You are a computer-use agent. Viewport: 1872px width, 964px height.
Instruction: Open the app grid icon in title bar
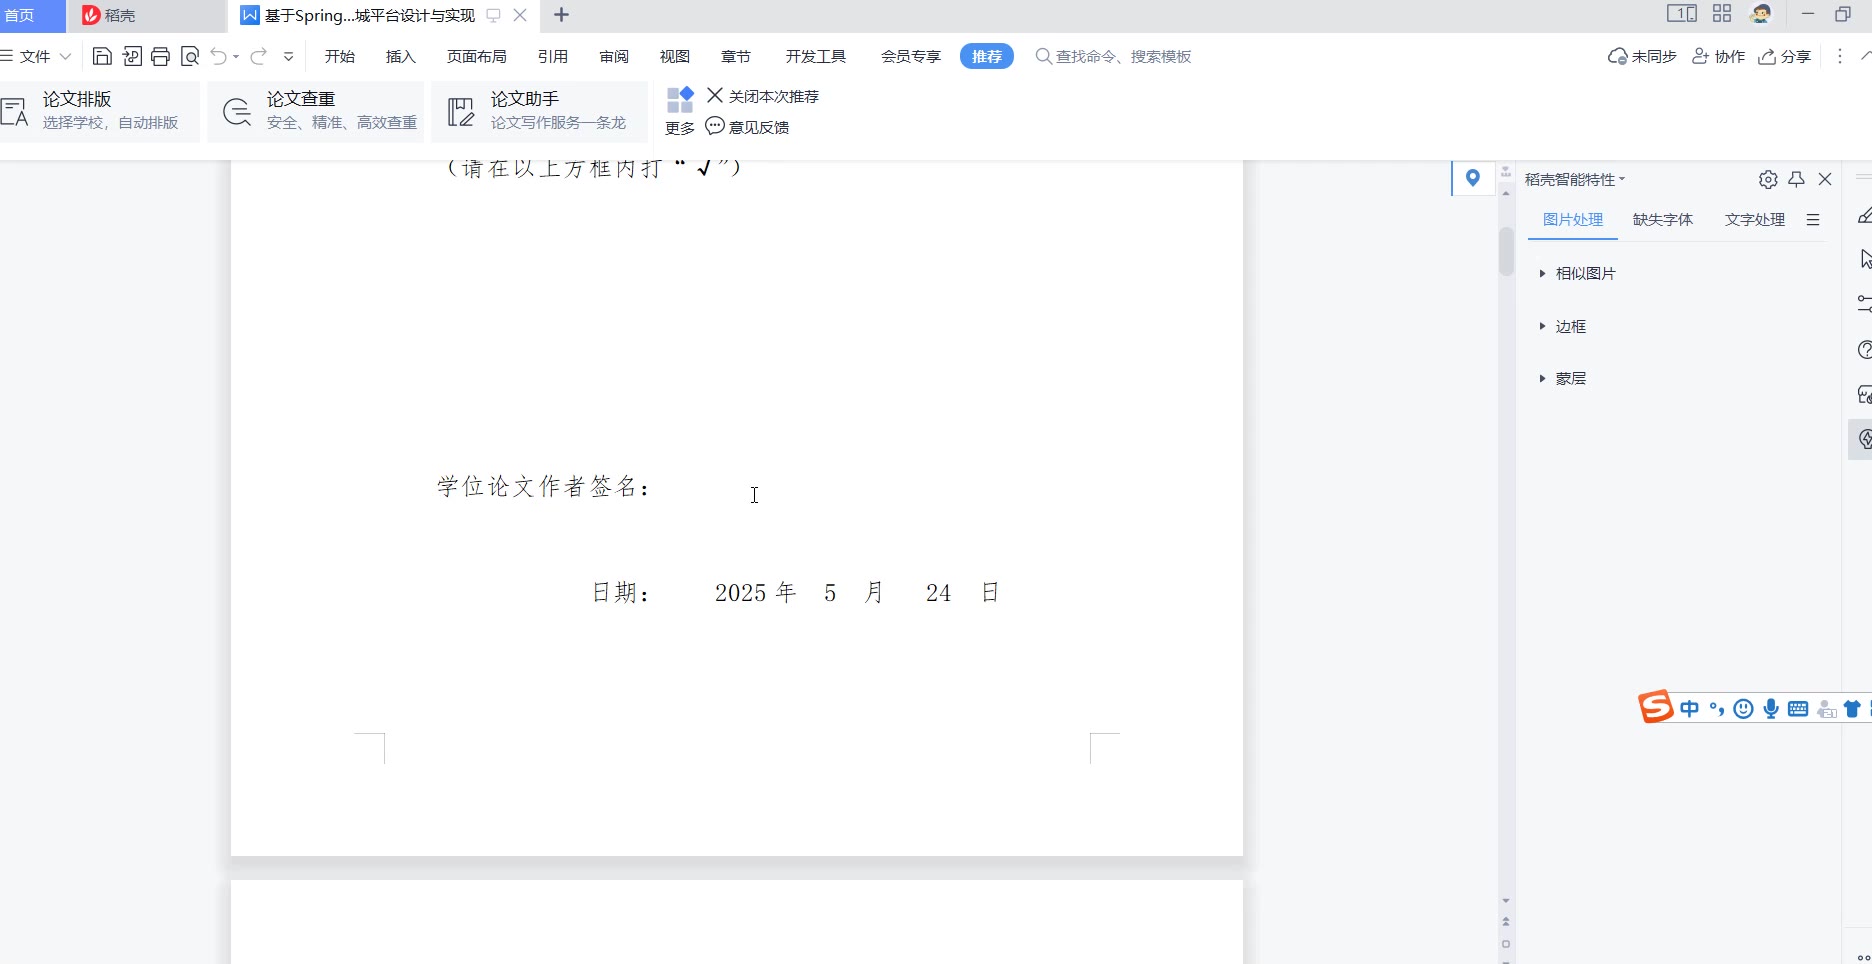click(1722, 14)
